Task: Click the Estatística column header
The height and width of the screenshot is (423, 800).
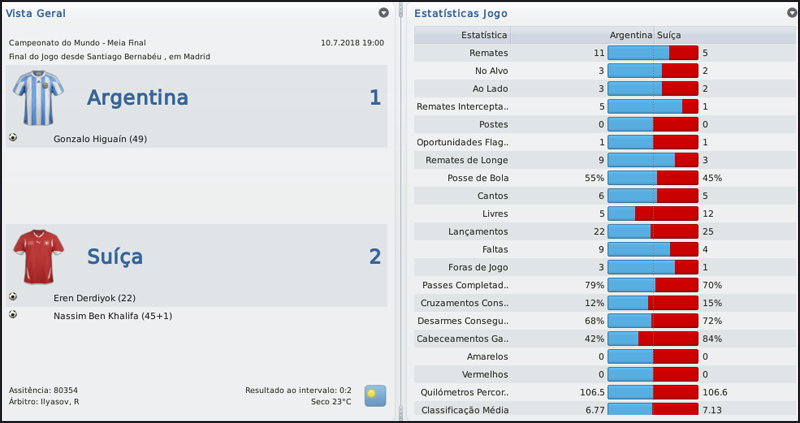Action: click(482, 35)
